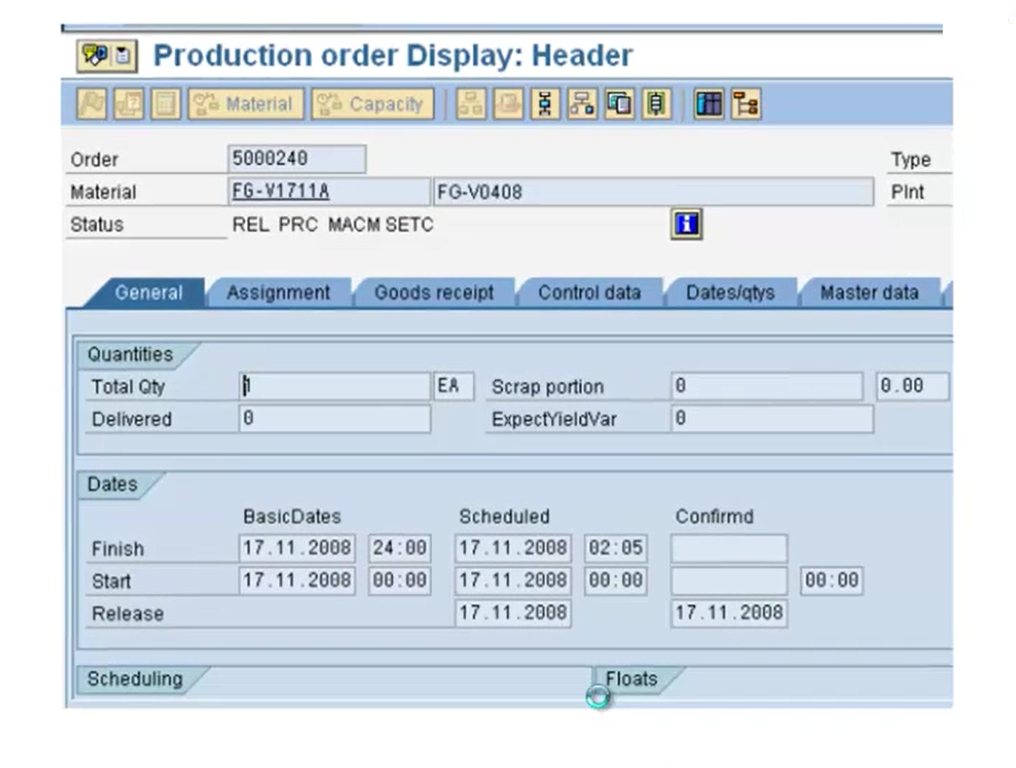Click the empty confirmed start date field
1016x768 pixels.
(730, 581)
